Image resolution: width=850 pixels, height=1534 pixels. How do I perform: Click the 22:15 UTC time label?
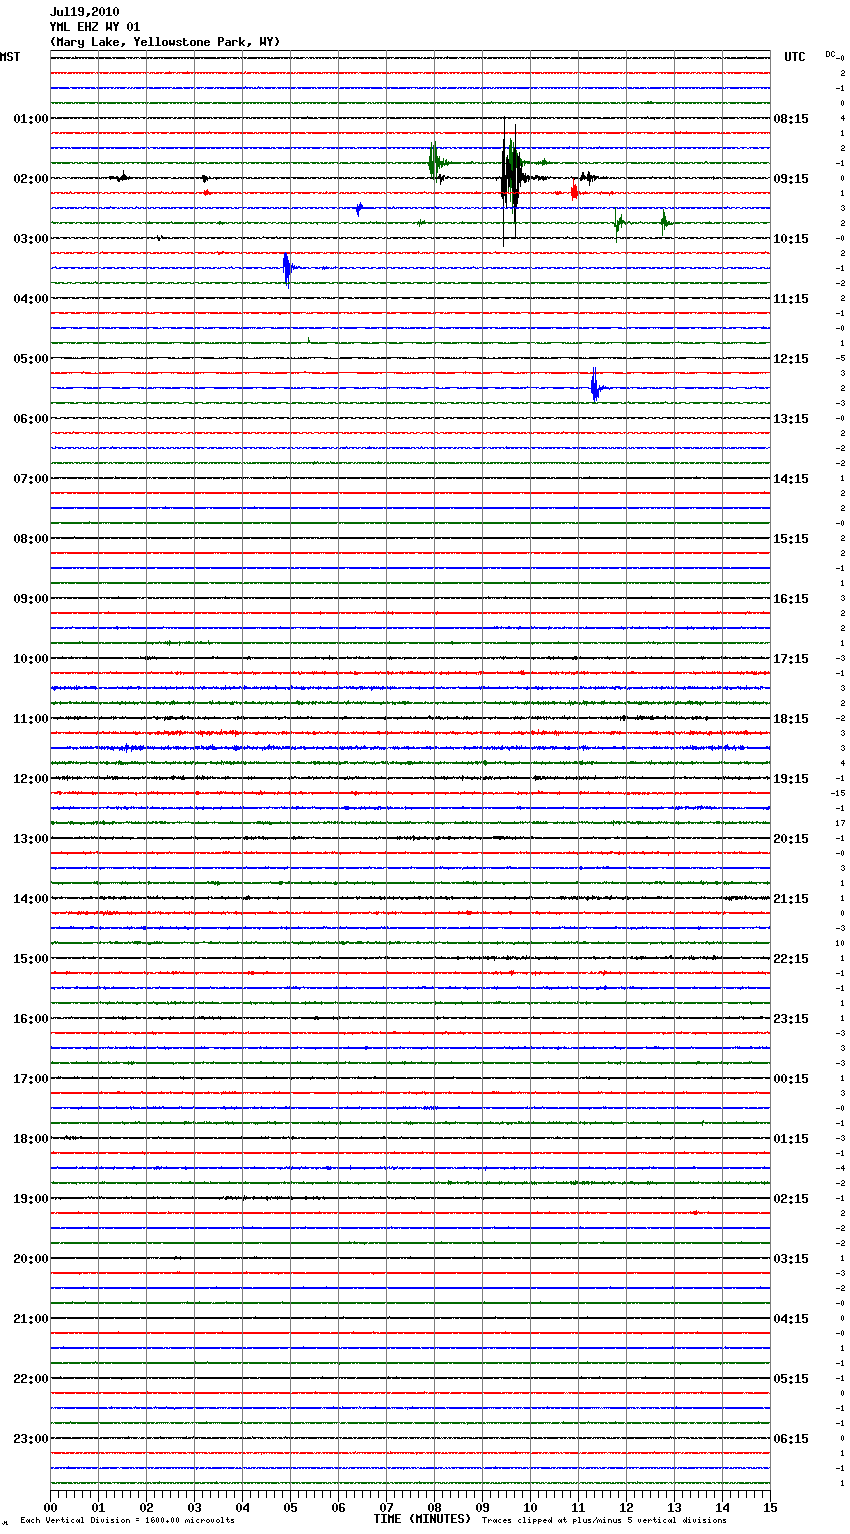click(x=791, y=958)
